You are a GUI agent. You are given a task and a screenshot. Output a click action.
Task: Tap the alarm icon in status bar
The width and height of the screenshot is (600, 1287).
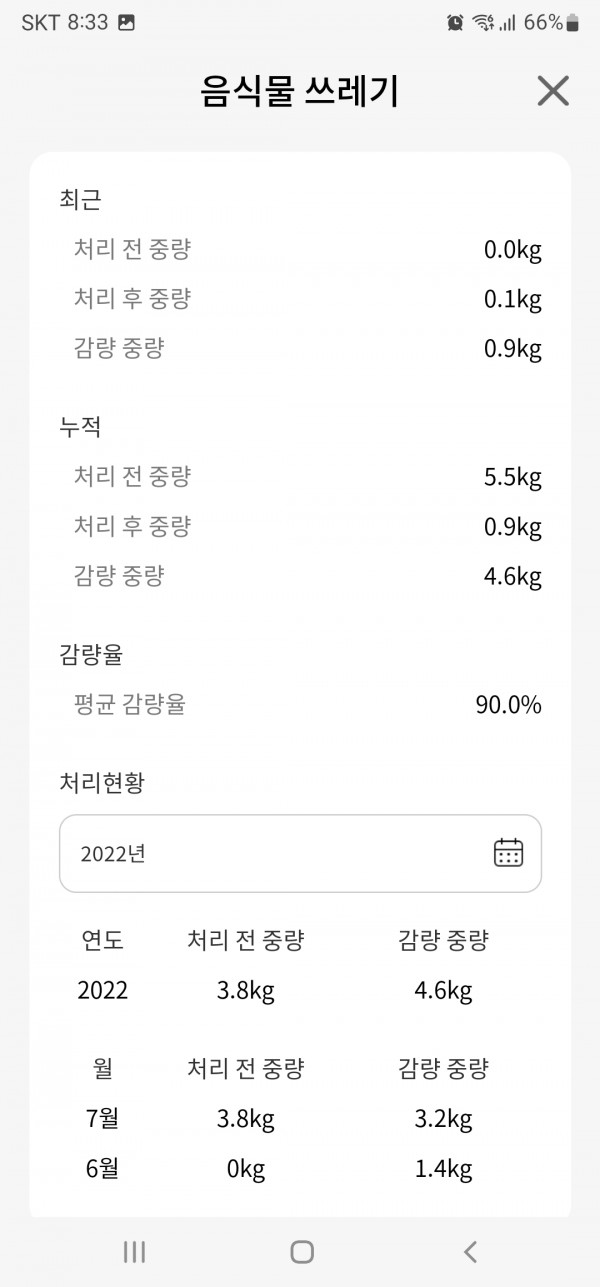point(455,22)
